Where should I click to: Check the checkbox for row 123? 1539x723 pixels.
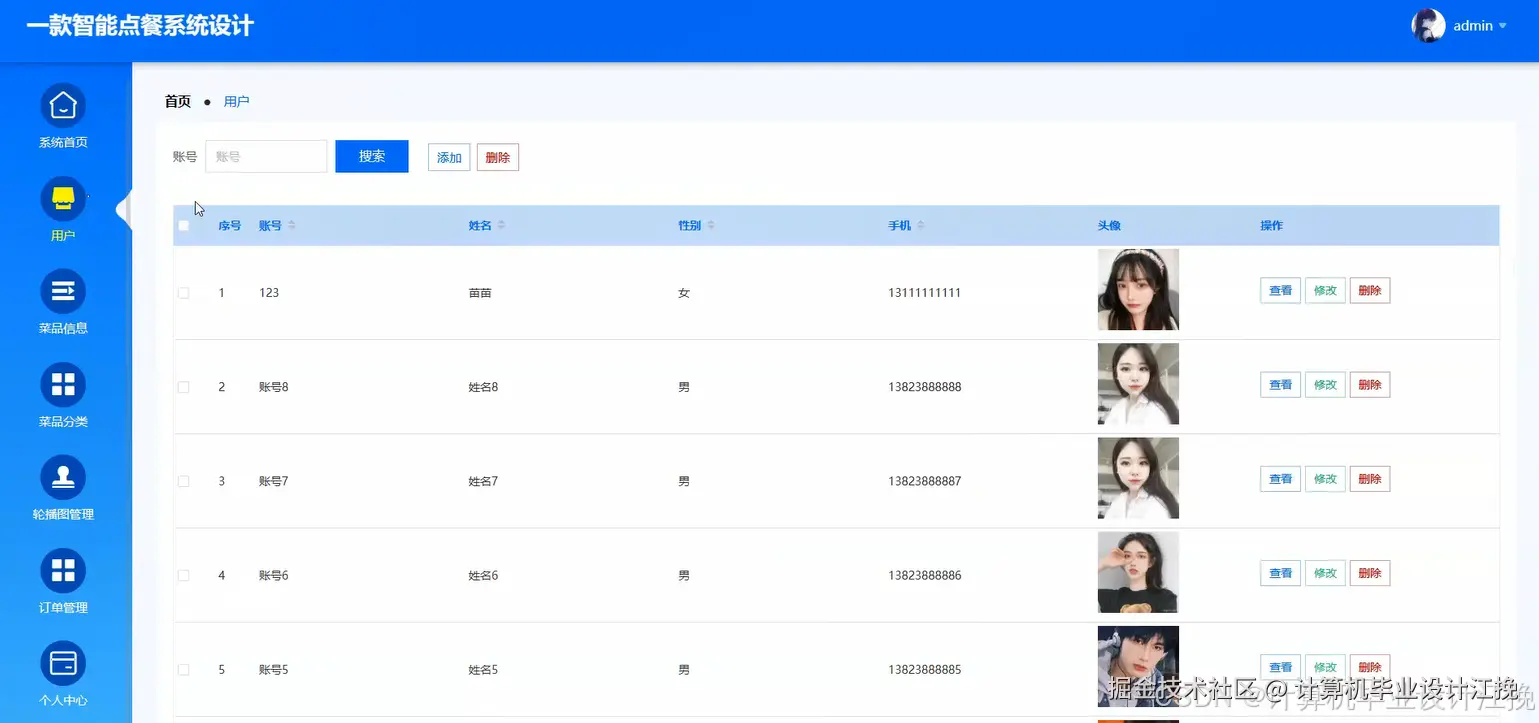pyautogui.click(x=184, y=293)
